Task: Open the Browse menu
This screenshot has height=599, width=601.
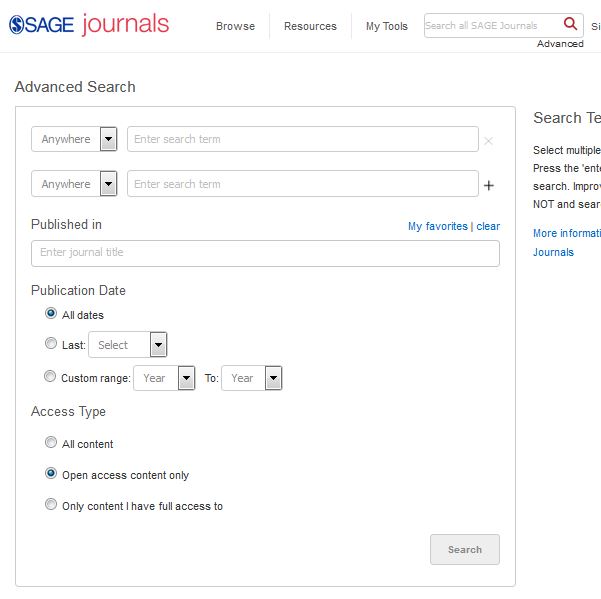Action: (x=235, y=26)
